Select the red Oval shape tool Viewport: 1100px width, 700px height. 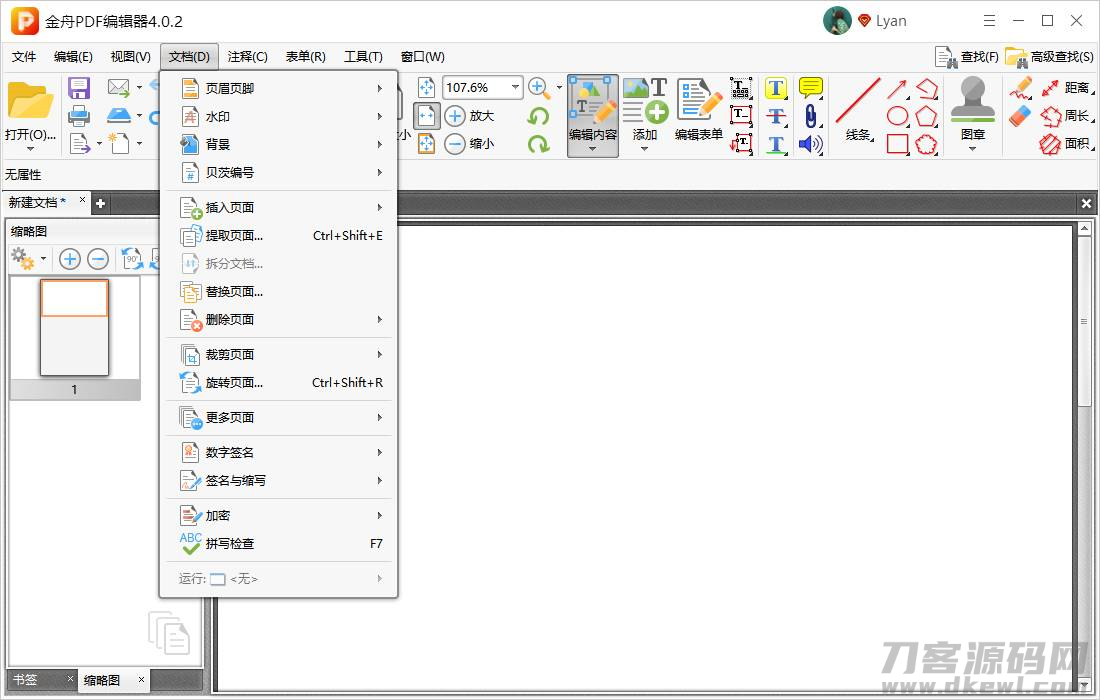[898, 116]
